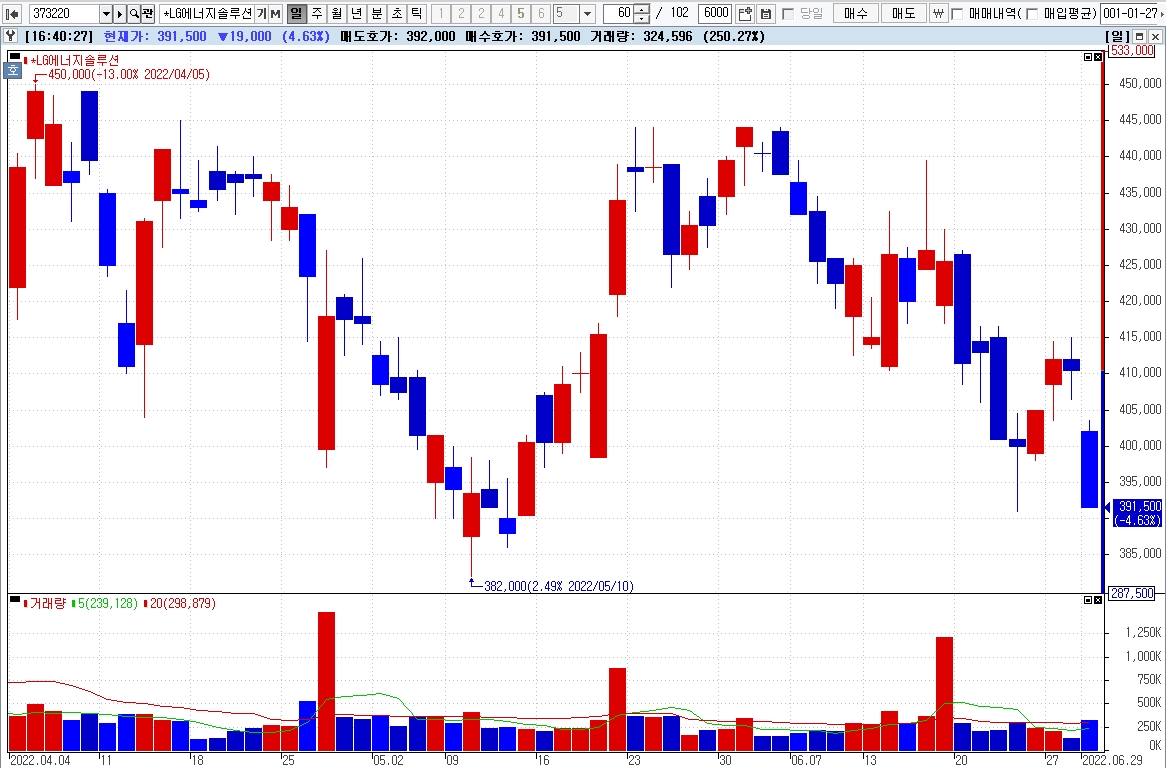Click the M icon beside the stock name
This screenshot has width=1166, height=768.
[x=276, y=13]
